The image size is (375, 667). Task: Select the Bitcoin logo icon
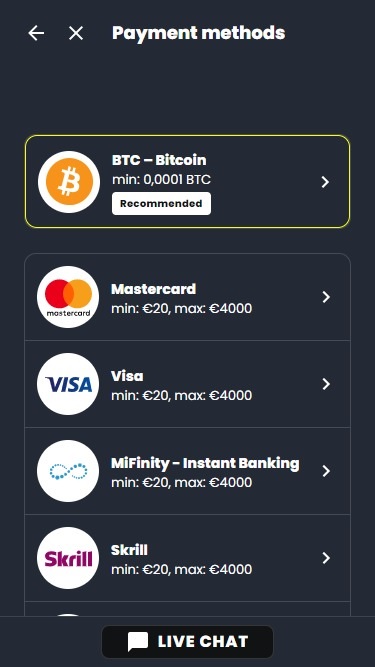click(x=69, y=182)
